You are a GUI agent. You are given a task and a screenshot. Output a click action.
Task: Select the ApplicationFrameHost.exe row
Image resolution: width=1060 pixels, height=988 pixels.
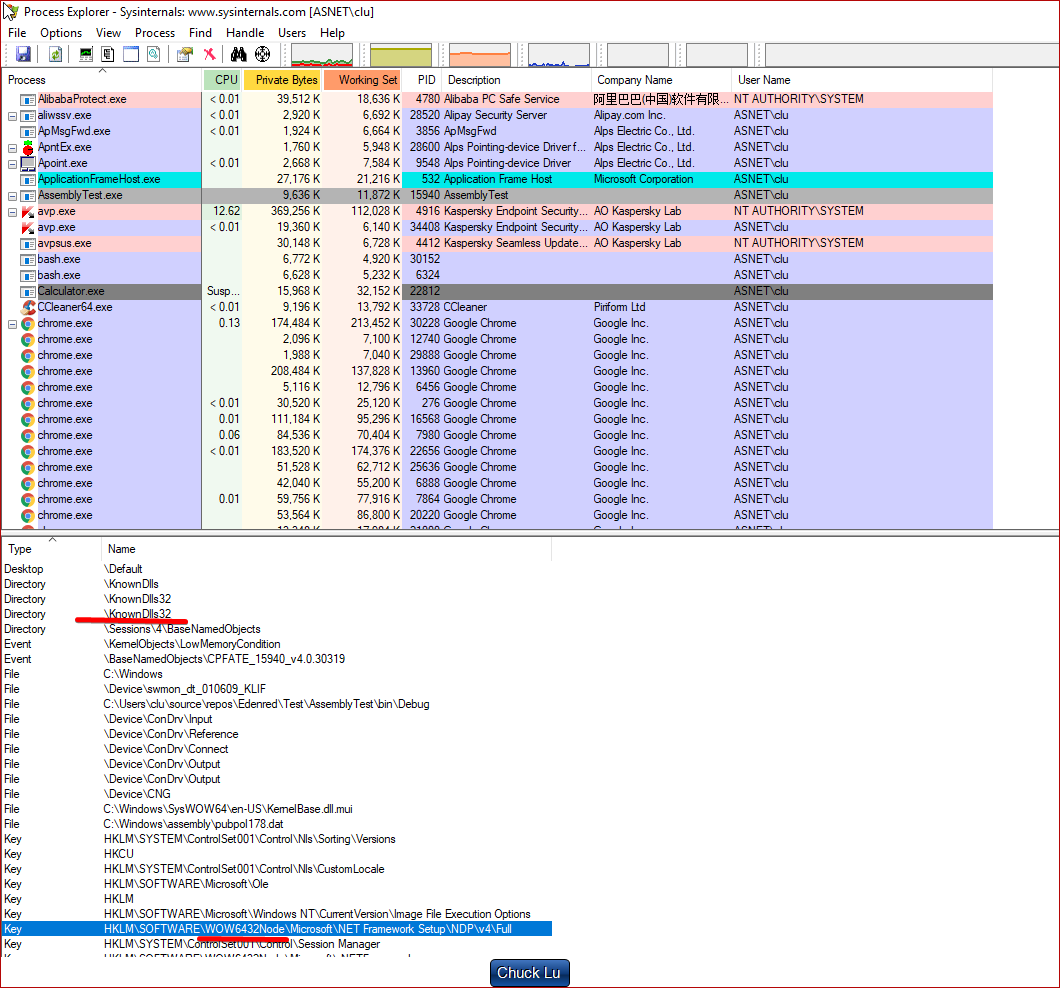pyautogui.click(x=497, y=179)
